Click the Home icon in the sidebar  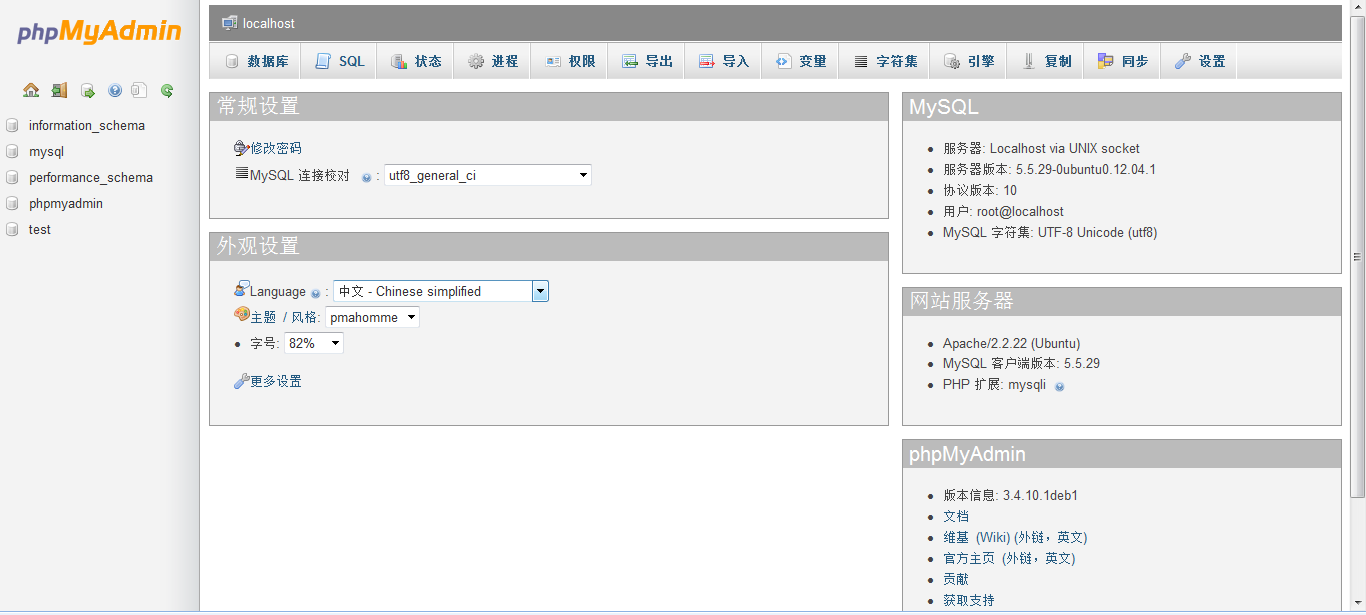point(31,91)
